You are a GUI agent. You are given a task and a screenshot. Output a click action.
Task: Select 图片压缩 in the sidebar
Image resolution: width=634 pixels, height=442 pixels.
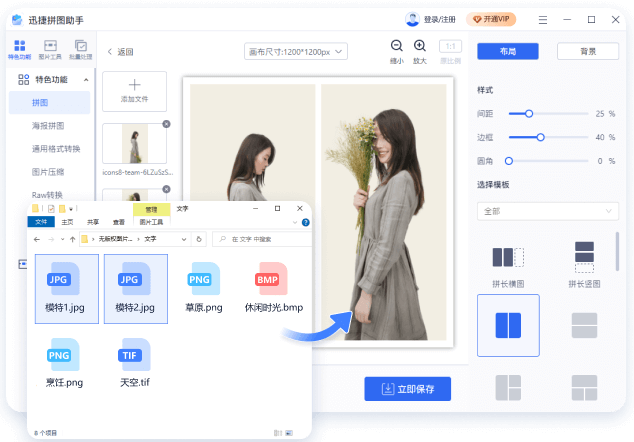coord(49,172)
